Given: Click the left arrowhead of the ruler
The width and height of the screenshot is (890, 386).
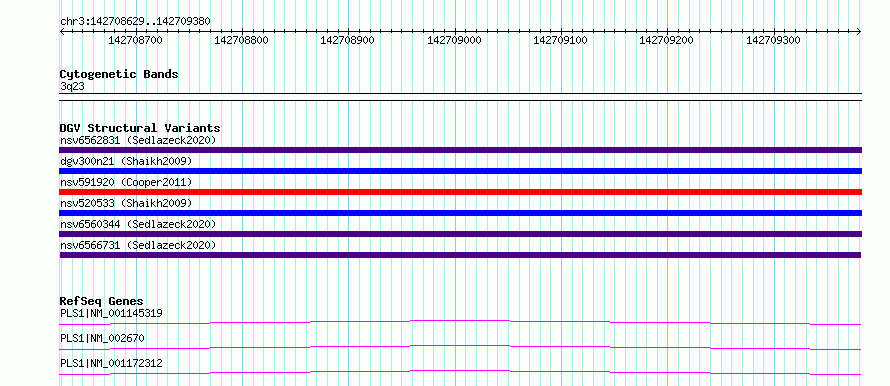Looking at the screenshot, I should tap(62, 32).
